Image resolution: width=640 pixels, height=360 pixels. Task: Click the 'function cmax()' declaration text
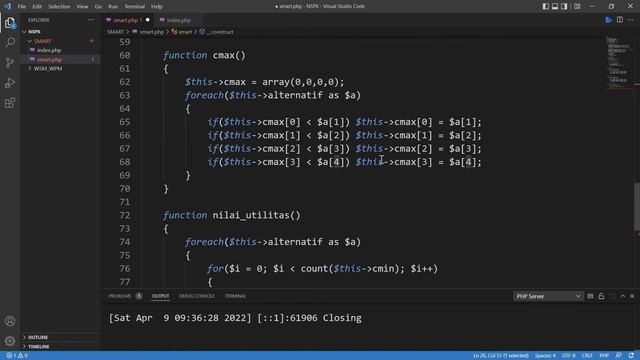point(204,55)
